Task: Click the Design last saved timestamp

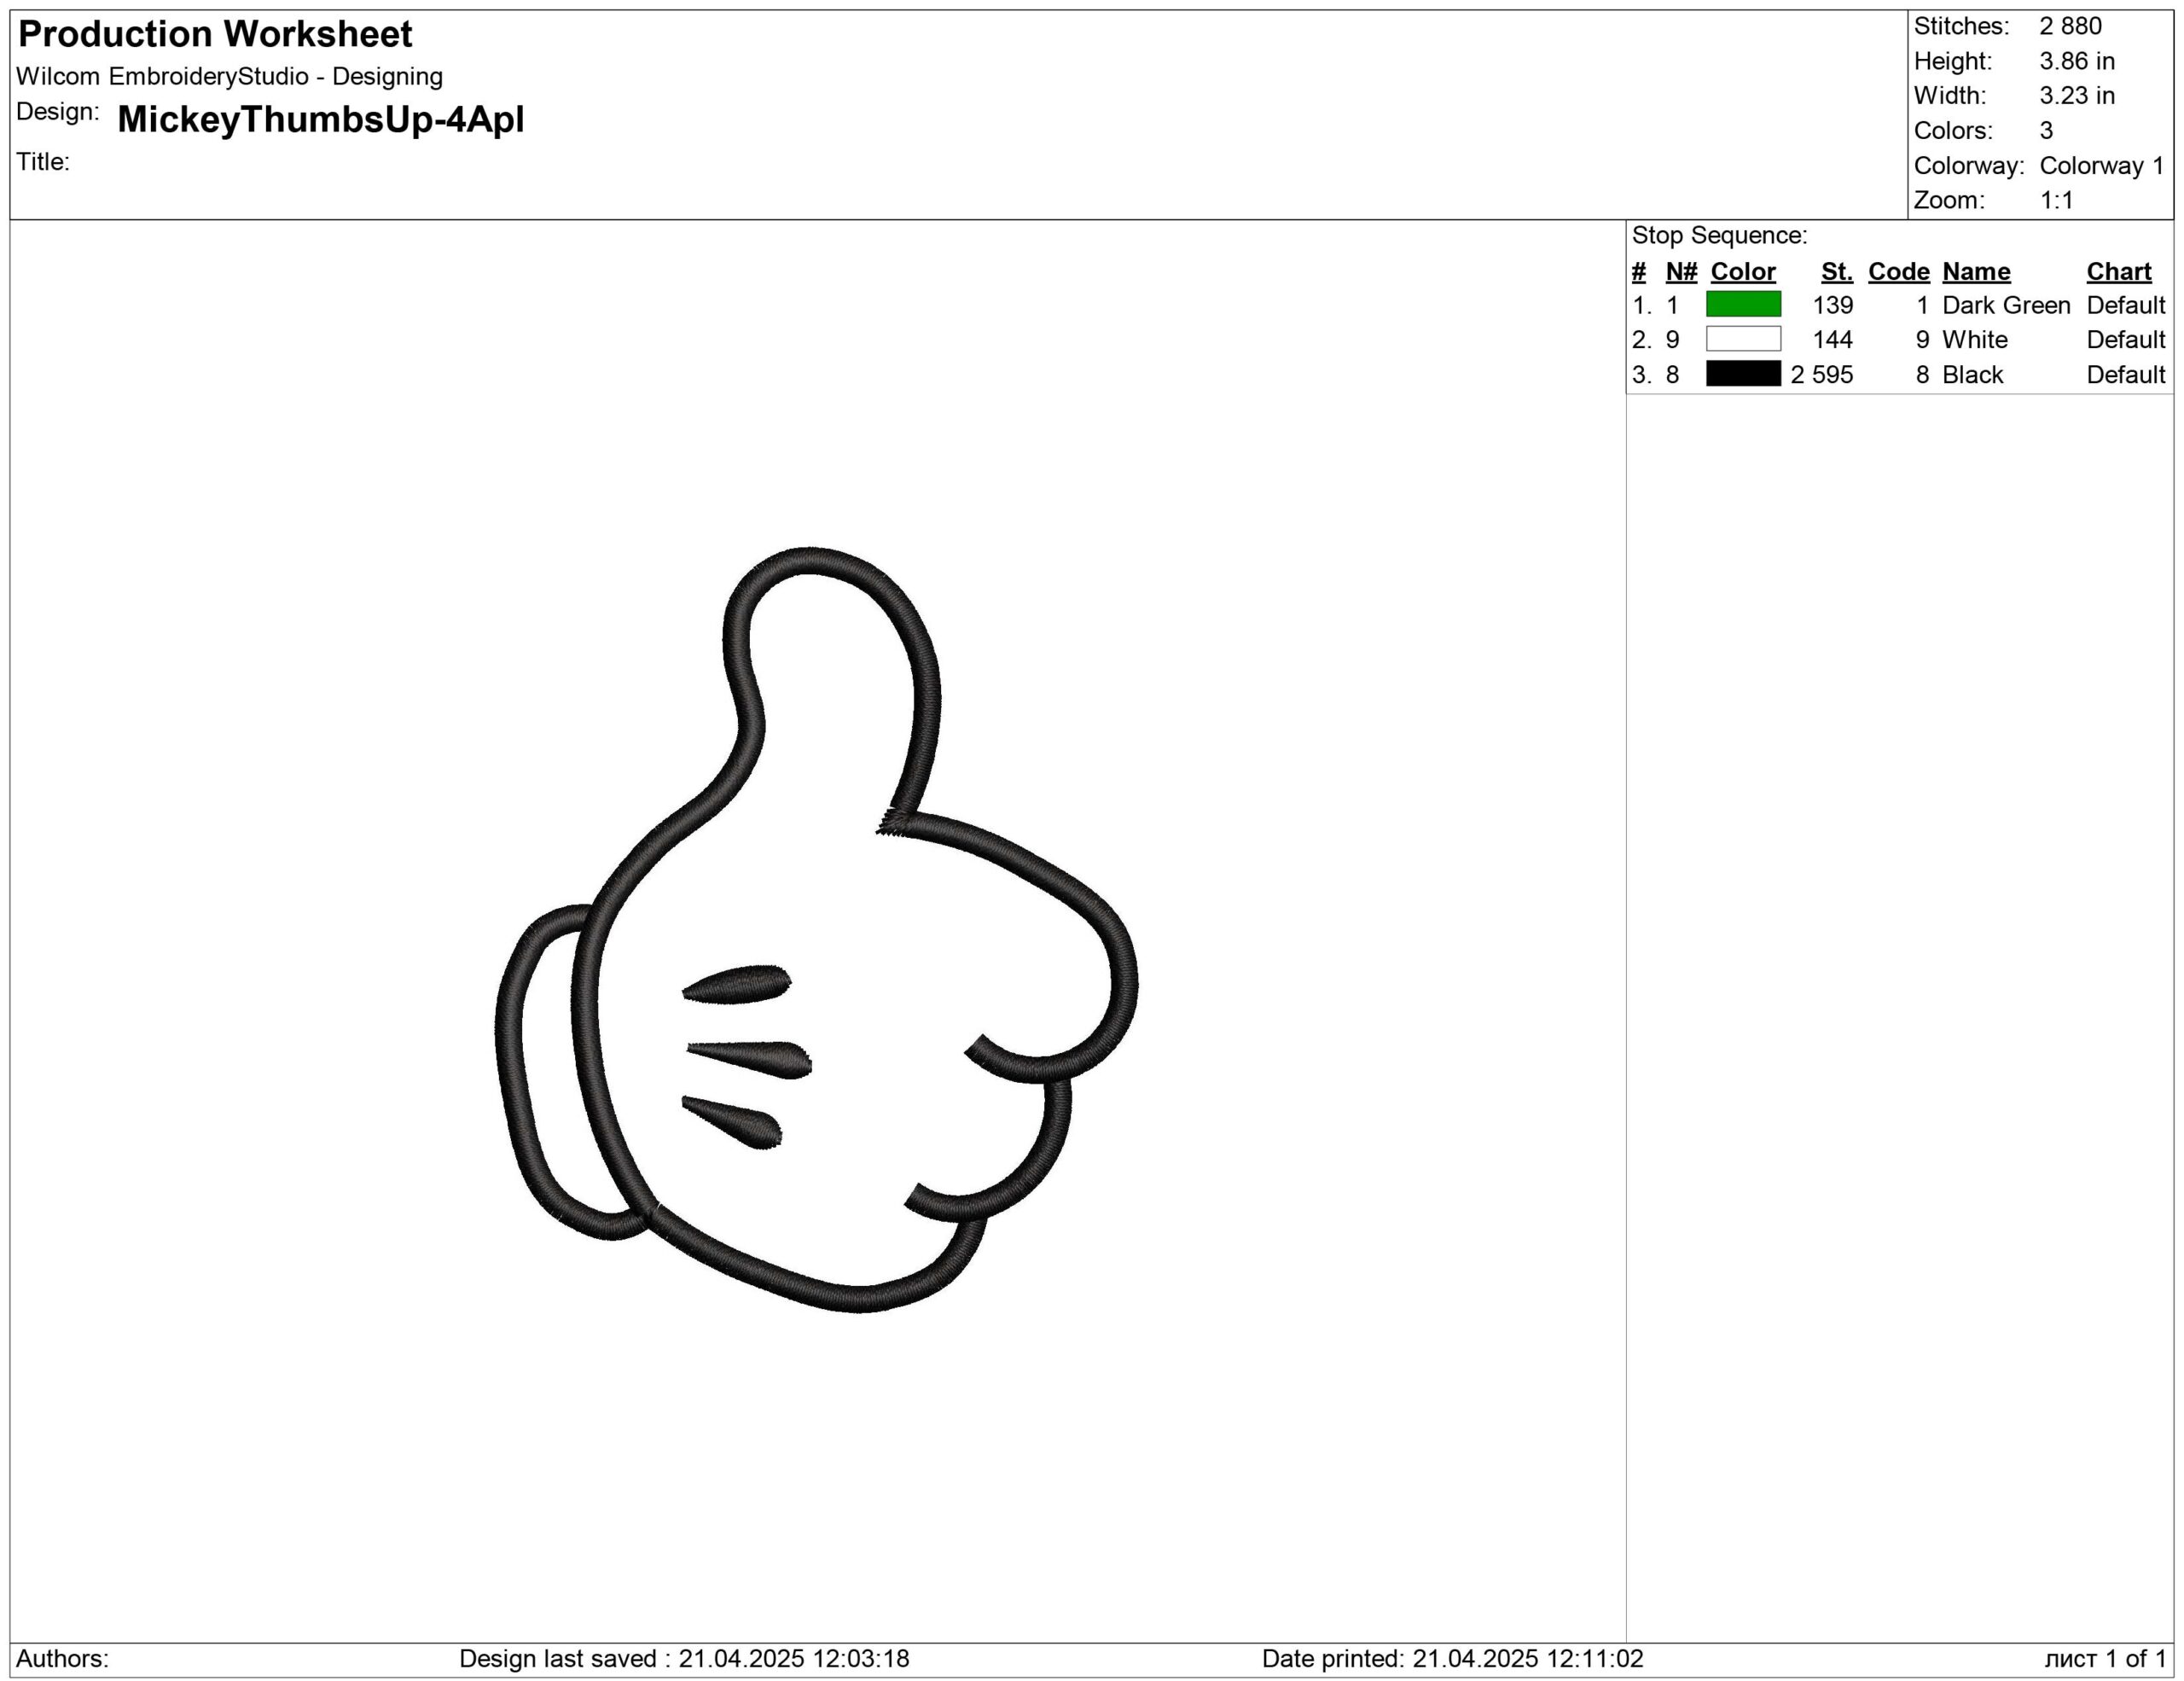Action: (684, 1658)
